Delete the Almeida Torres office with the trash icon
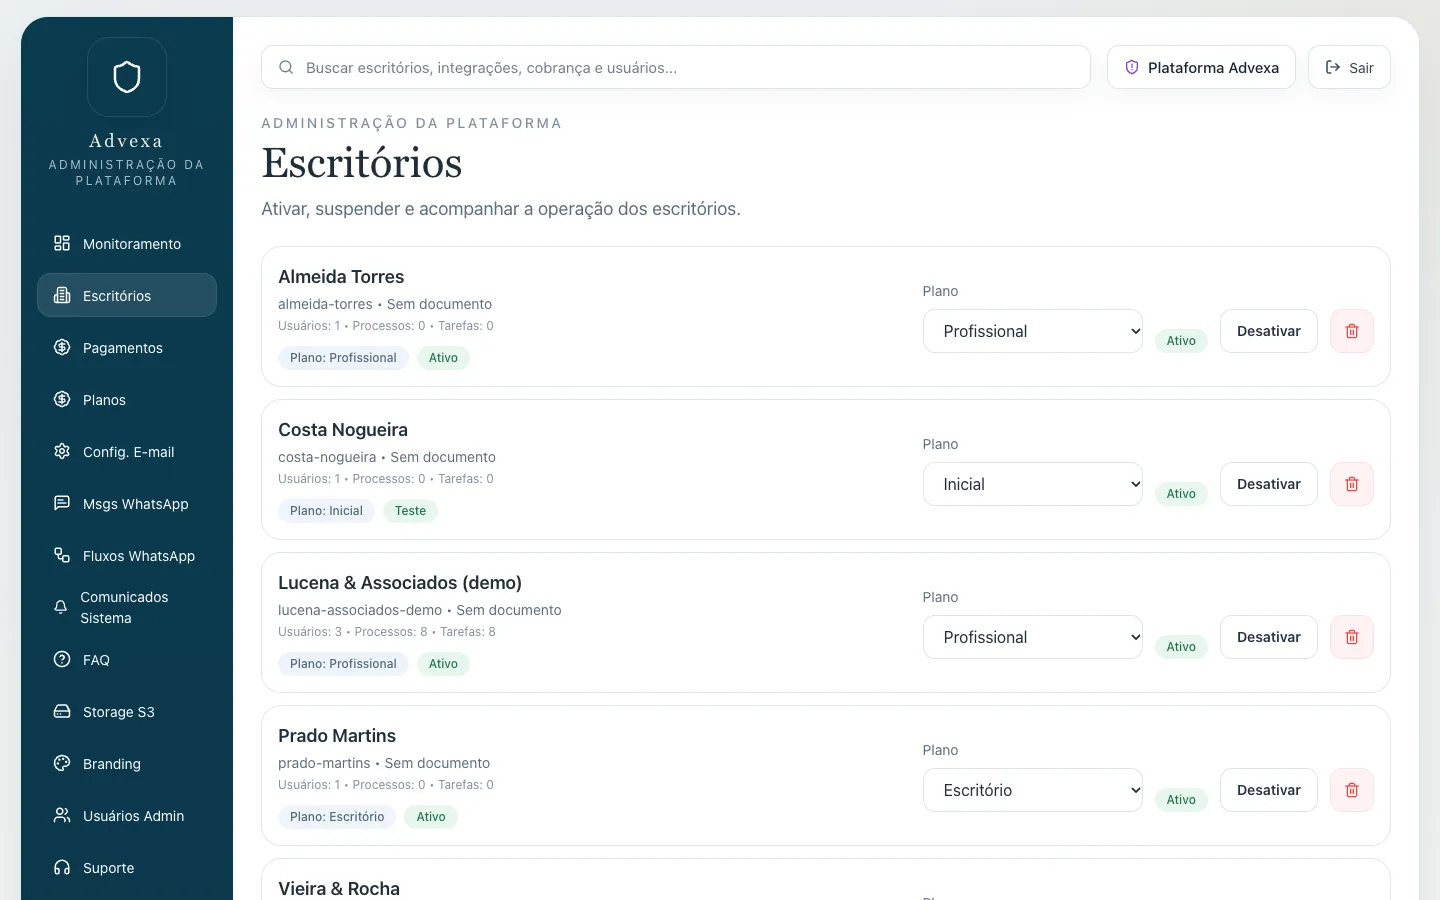 (x=1352, y=331)
